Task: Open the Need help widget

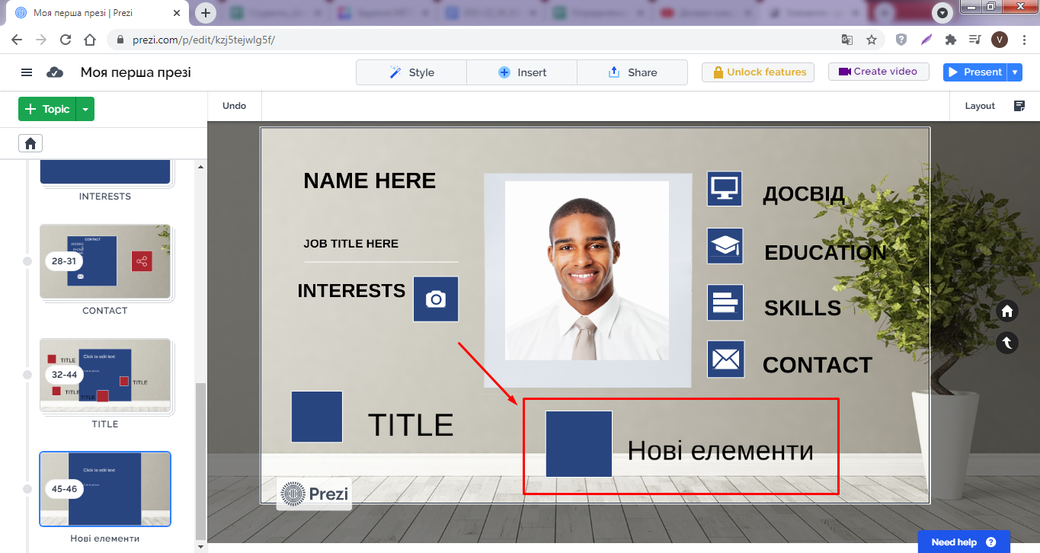Action: (x=964, y=542)
